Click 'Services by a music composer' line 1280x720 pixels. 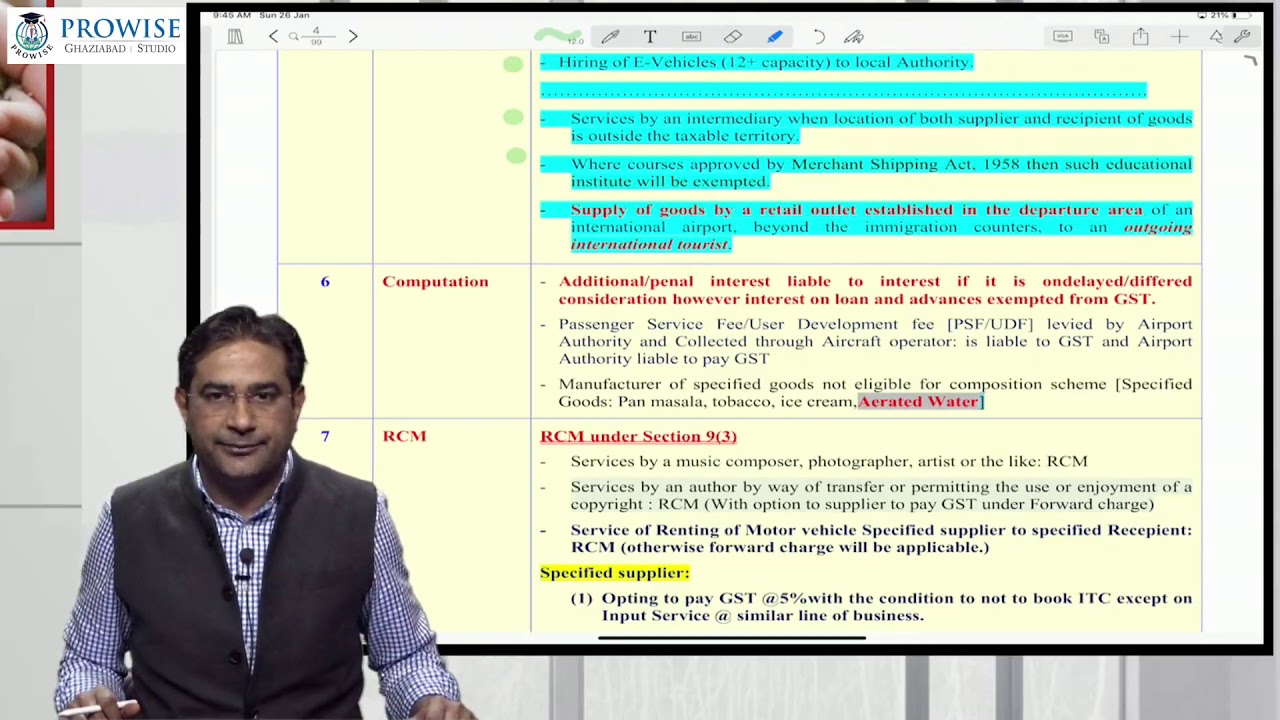[x=829, y=462]
